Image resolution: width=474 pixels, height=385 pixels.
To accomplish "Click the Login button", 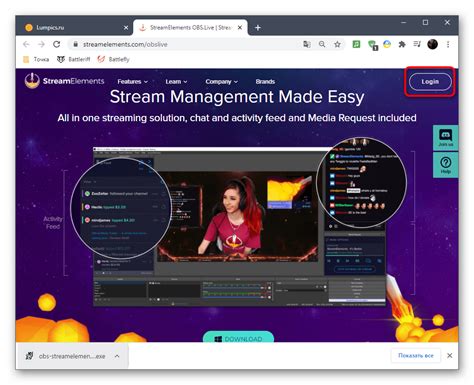I will click(430, 82).
